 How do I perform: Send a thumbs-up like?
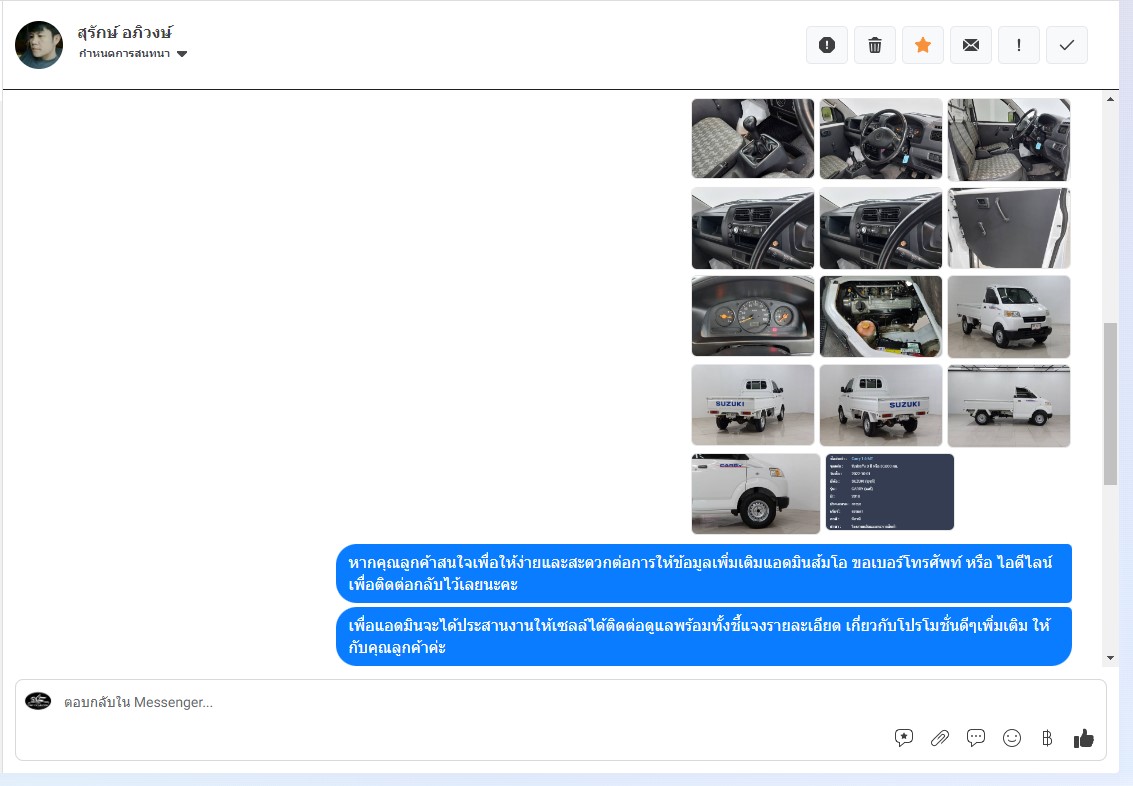point(1083,738)
